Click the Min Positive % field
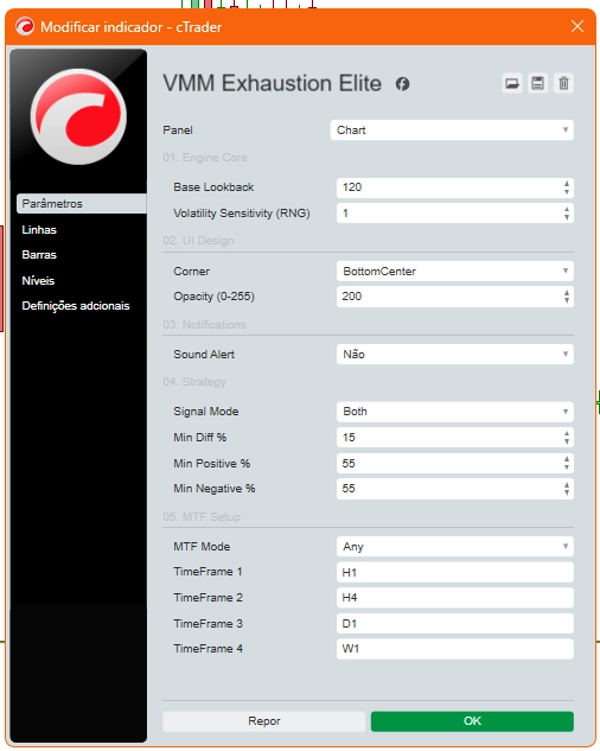 tap(455, 463)
